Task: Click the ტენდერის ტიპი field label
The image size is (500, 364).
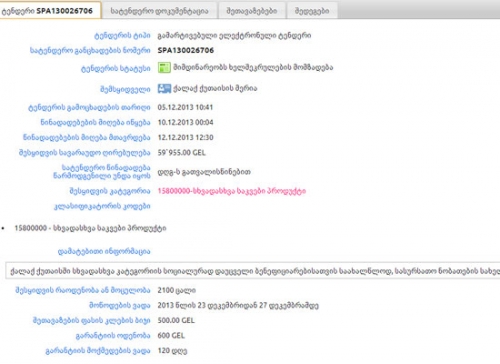Action: [122, 35]
